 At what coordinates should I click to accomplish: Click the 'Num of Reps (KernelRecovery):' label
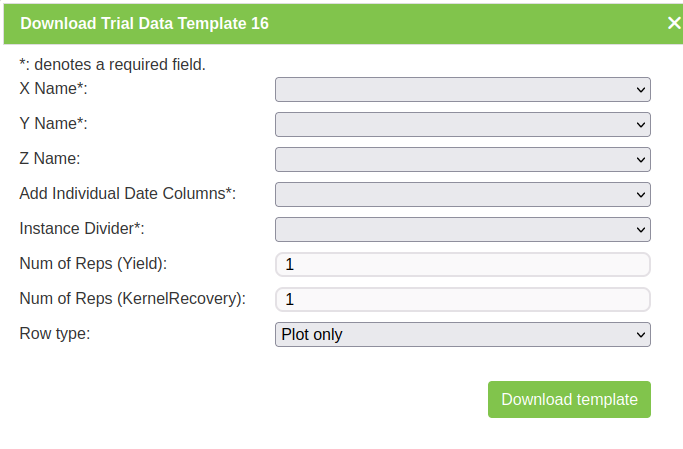(x=132, y=298)
